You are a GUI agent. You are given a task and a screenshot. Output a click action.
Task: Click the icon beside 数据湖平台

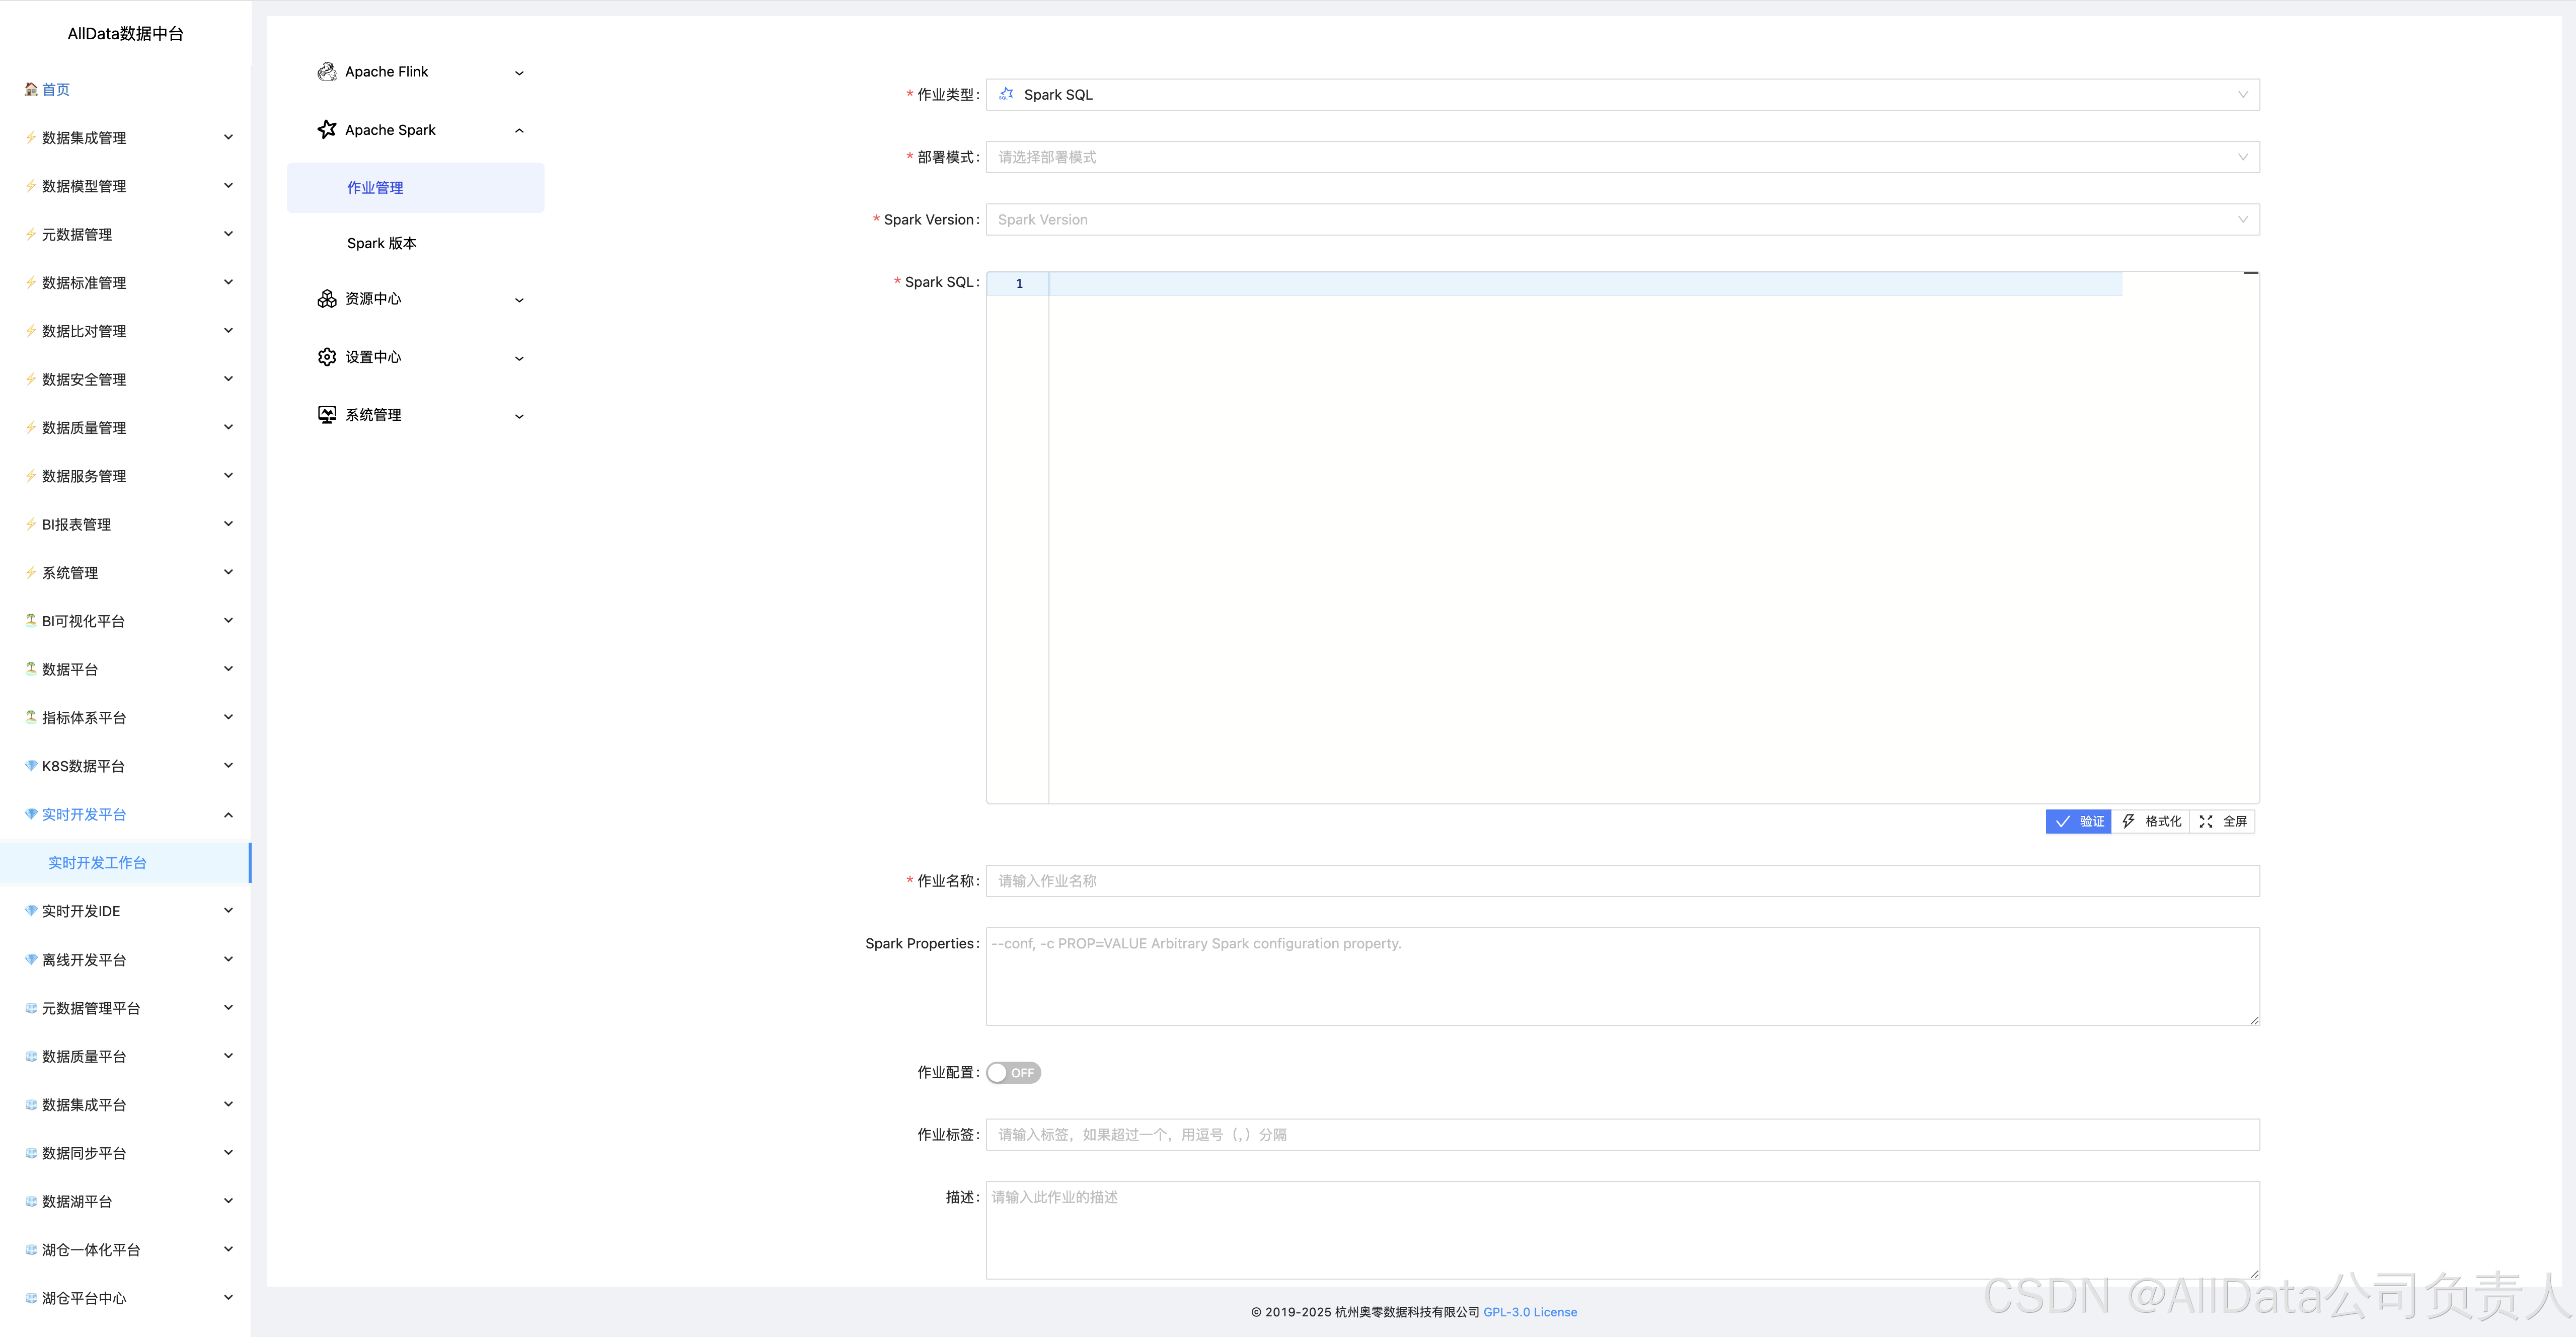(31, 1201)
